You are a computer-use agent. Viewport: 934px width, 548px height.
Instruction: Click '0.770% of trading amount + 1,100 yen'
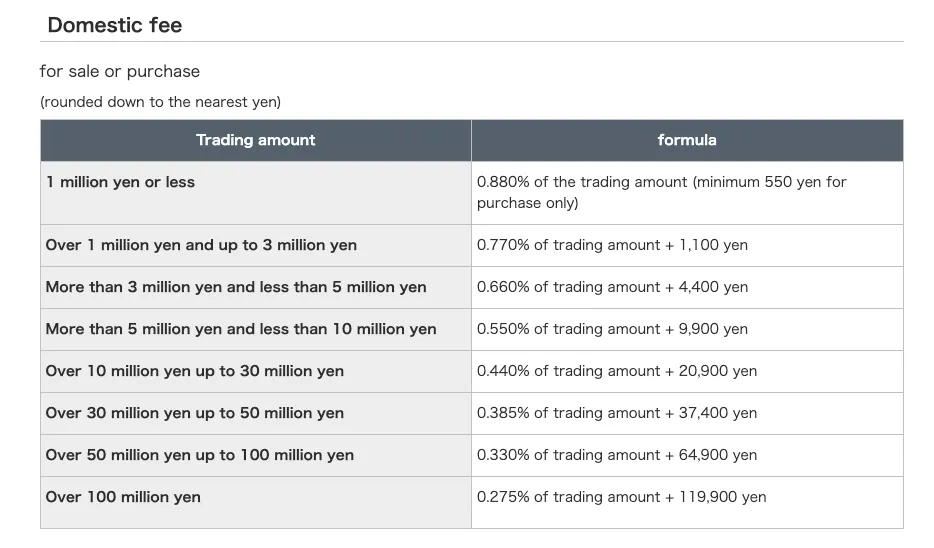tap(612, 245)
